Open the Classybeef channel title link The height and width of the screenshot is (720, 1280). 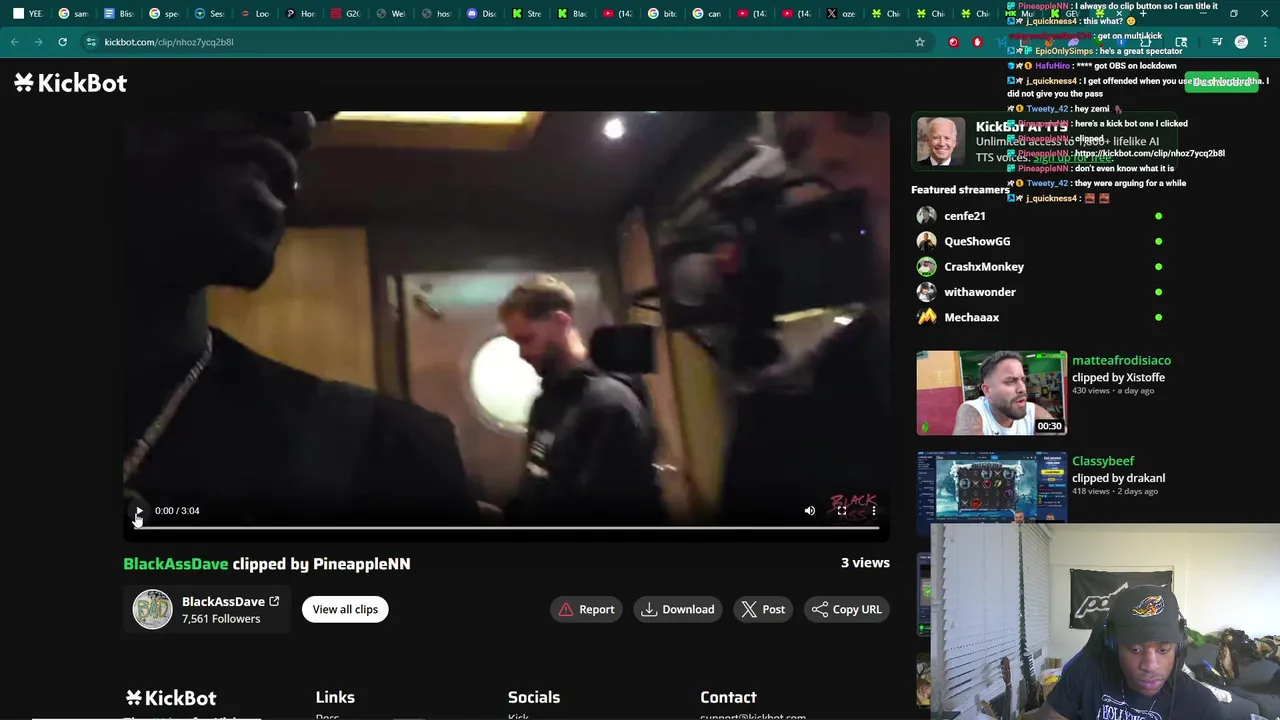tap(1103, 461)
